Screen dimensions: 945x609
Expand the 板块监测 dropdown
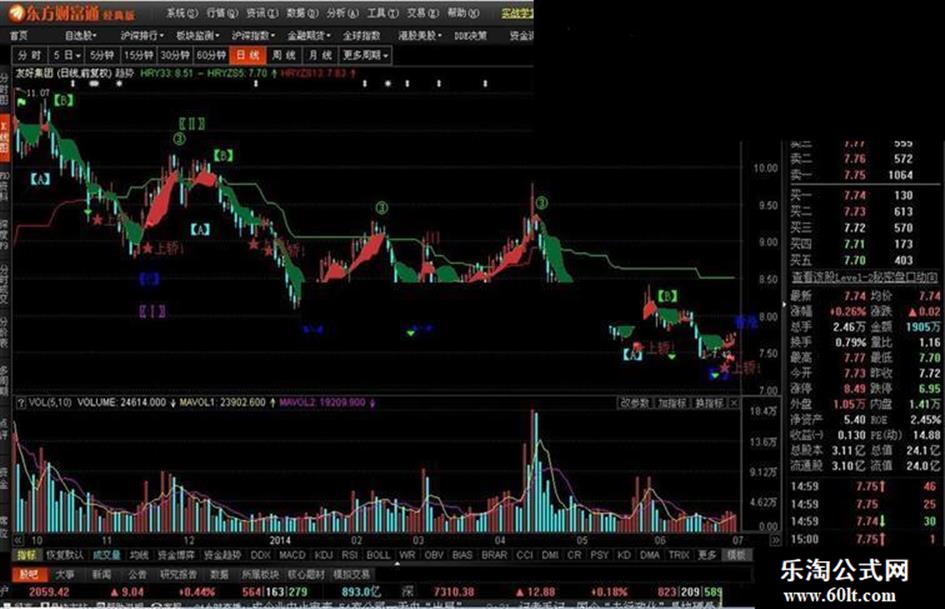[198, 36]
